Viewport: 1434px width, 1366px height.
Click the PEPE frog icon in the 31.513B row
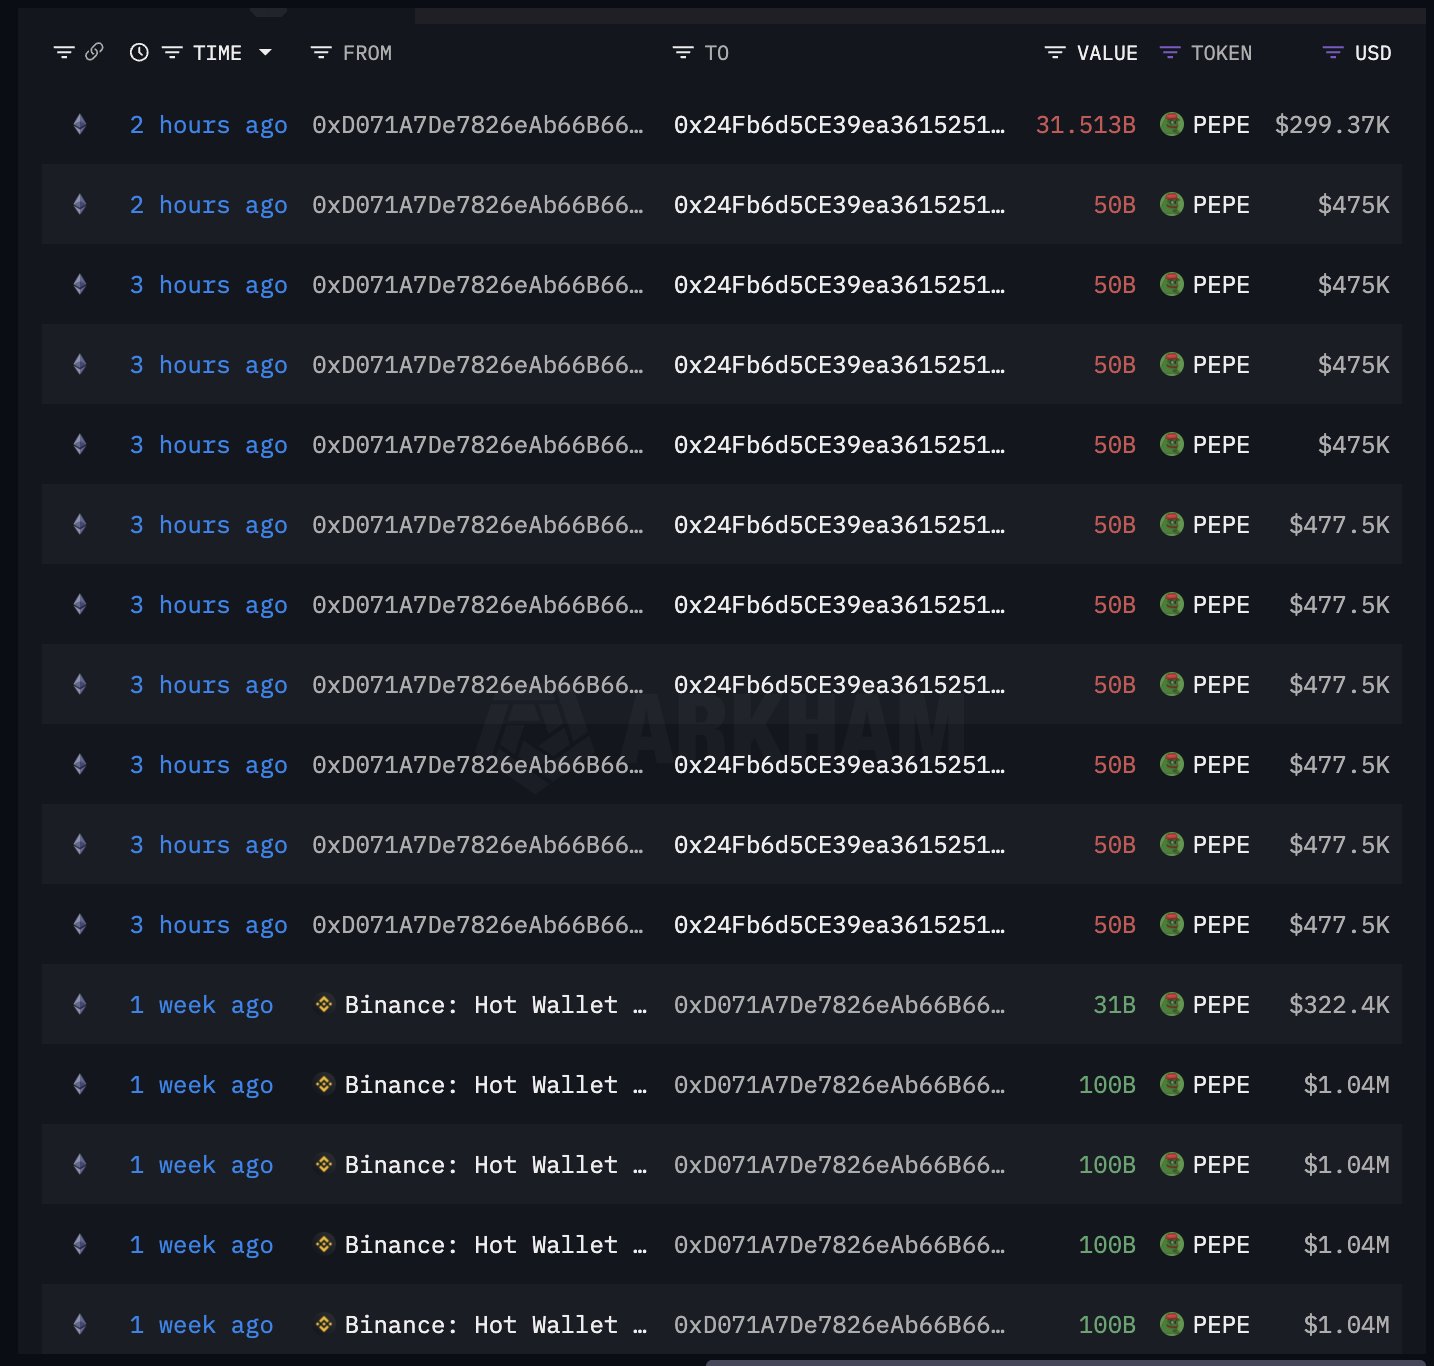[x=1172, y=124]
